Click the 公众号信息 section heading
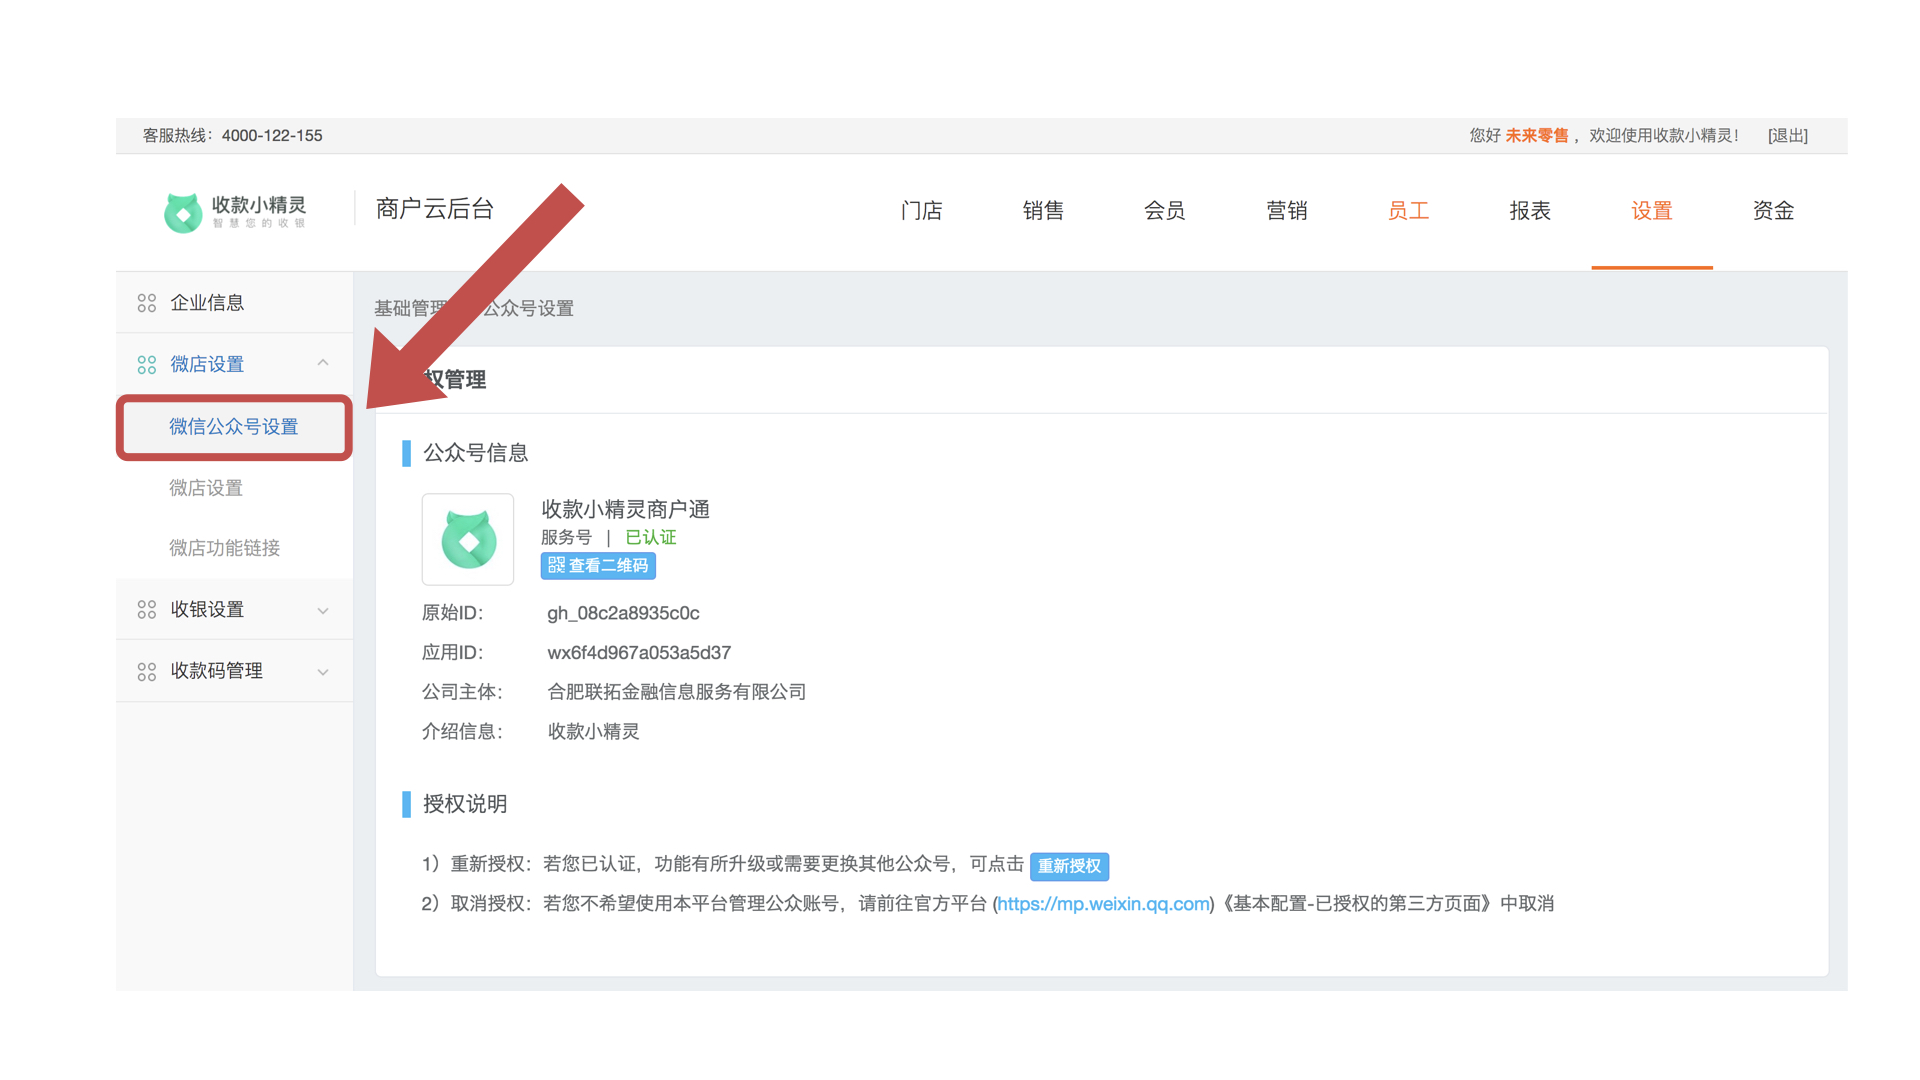This screenshot has width=1920, height=1080. click(x=476, y=454)
